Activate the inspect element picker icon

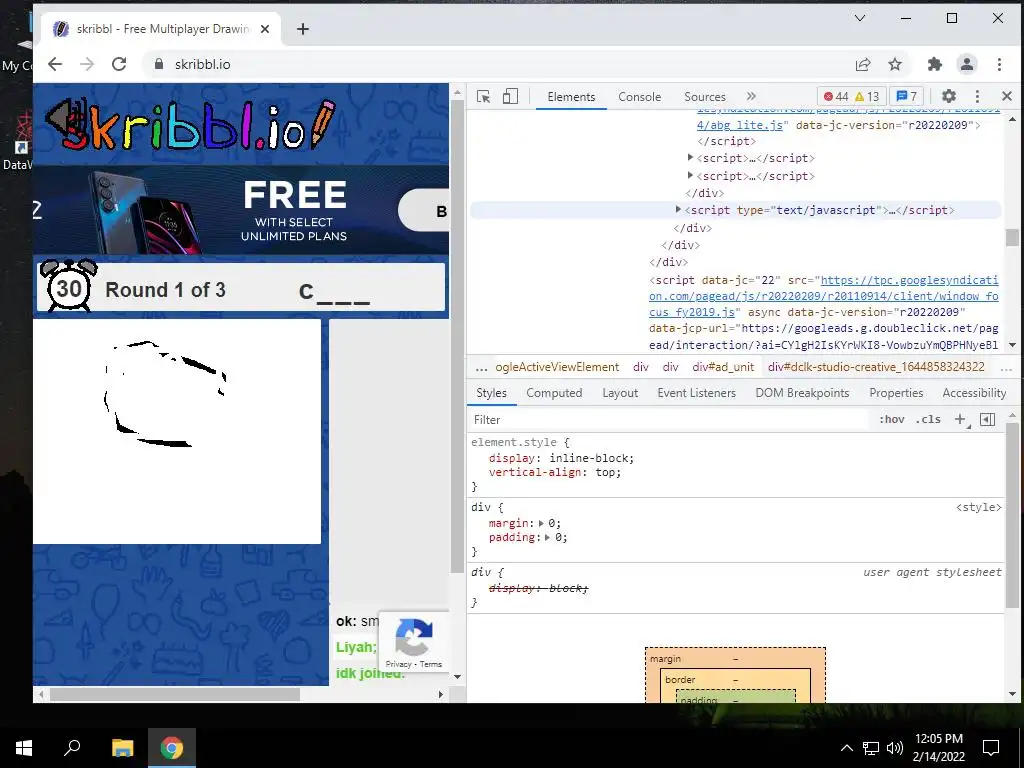point(483,97)
